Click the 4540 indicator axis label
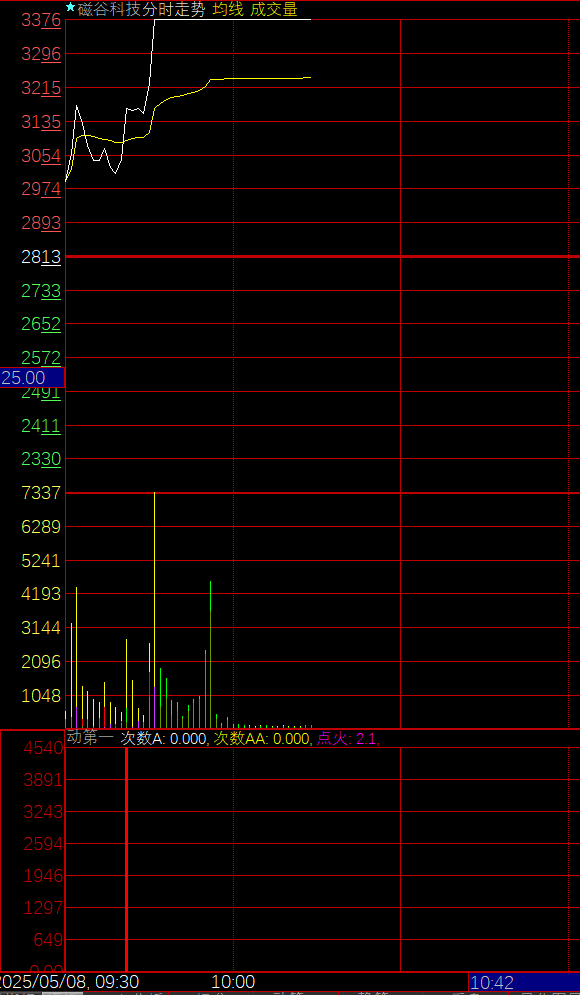580x995 pixels. pos(44,748)
